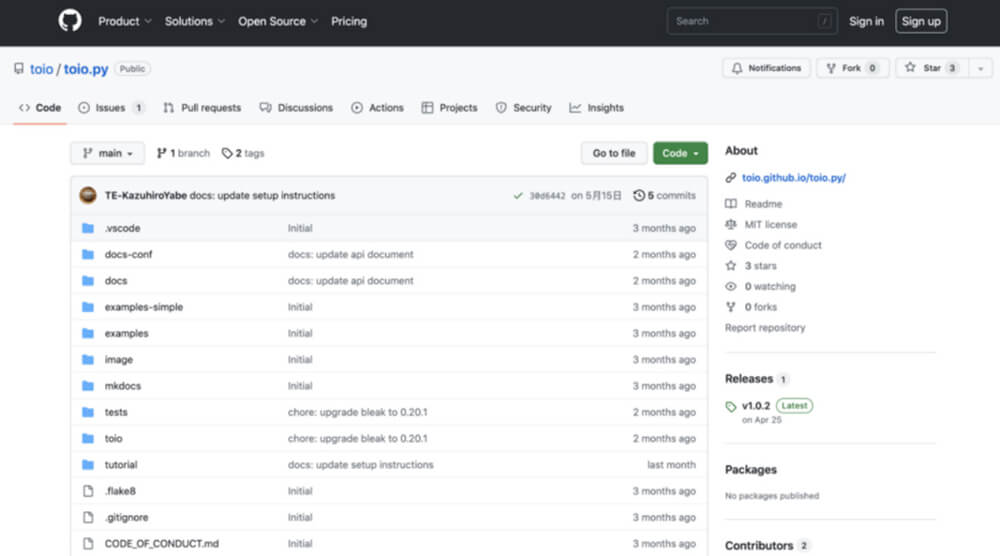The image size is (1000, 556).
Task: Click the GitHub logo icon
Action: click(70, 21)
